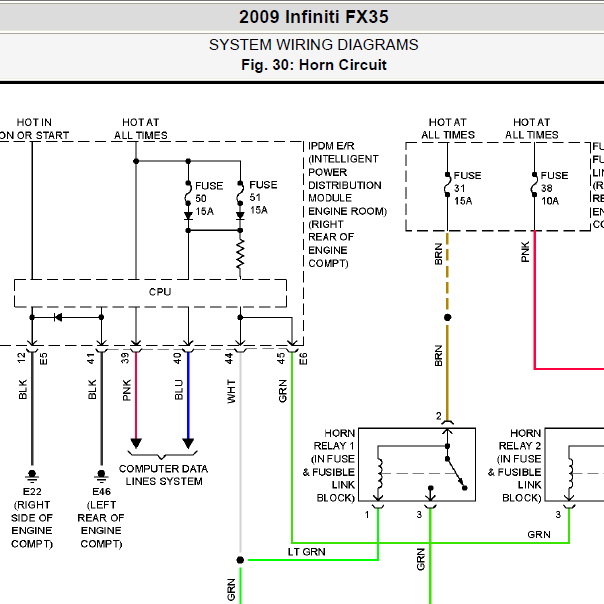604x604 pixels.
Task: Click the BLU wire label at pin 40
Action: pyautogui.click(x=178, y=390)
